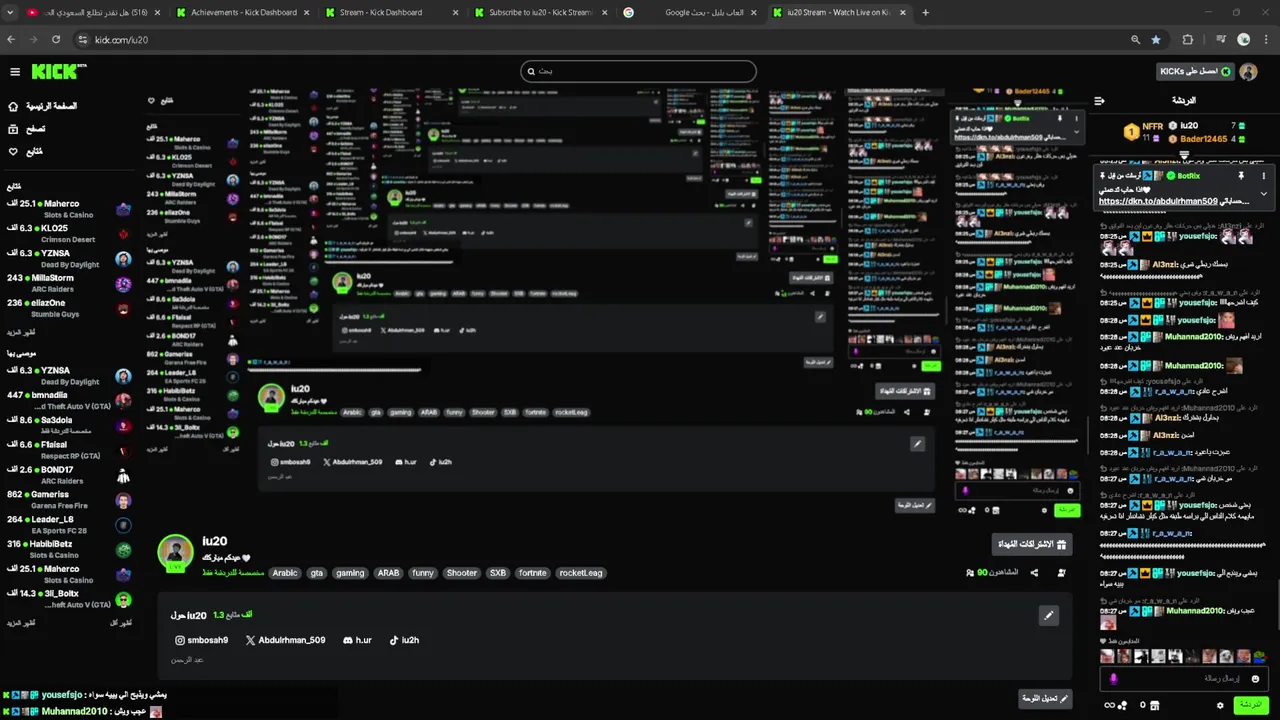The width and height of the screenshot is (1280, 720).
Task: Click the search bar
Action: (x=638, y=71)
